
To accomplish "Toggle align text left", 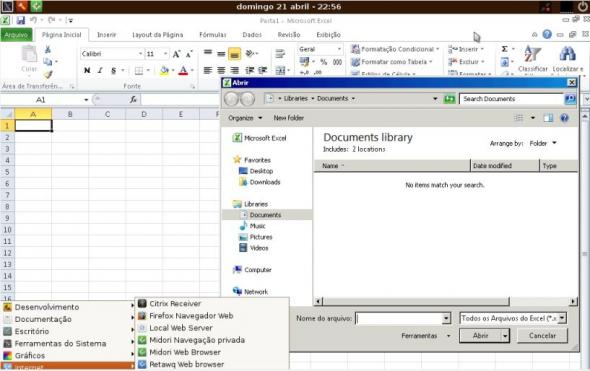I will coord(208,70).
